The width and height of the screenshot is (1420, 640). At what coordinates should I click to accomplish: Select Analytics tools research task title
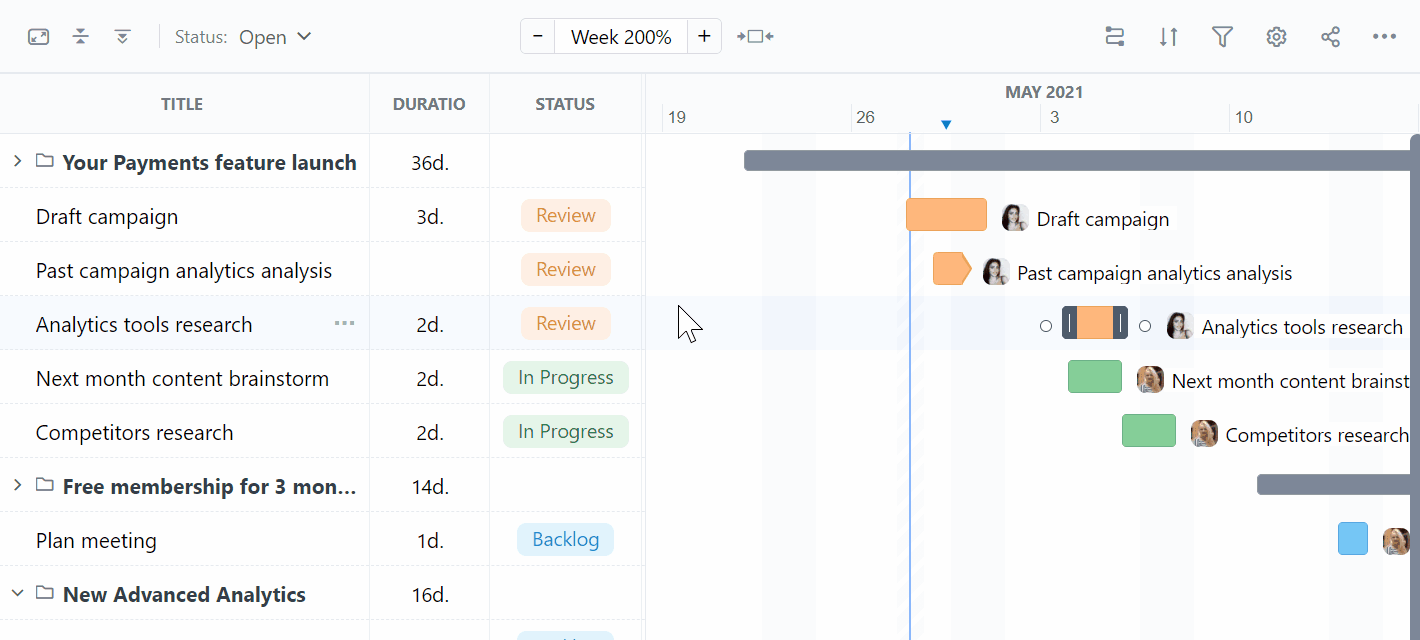pos(144,325)
